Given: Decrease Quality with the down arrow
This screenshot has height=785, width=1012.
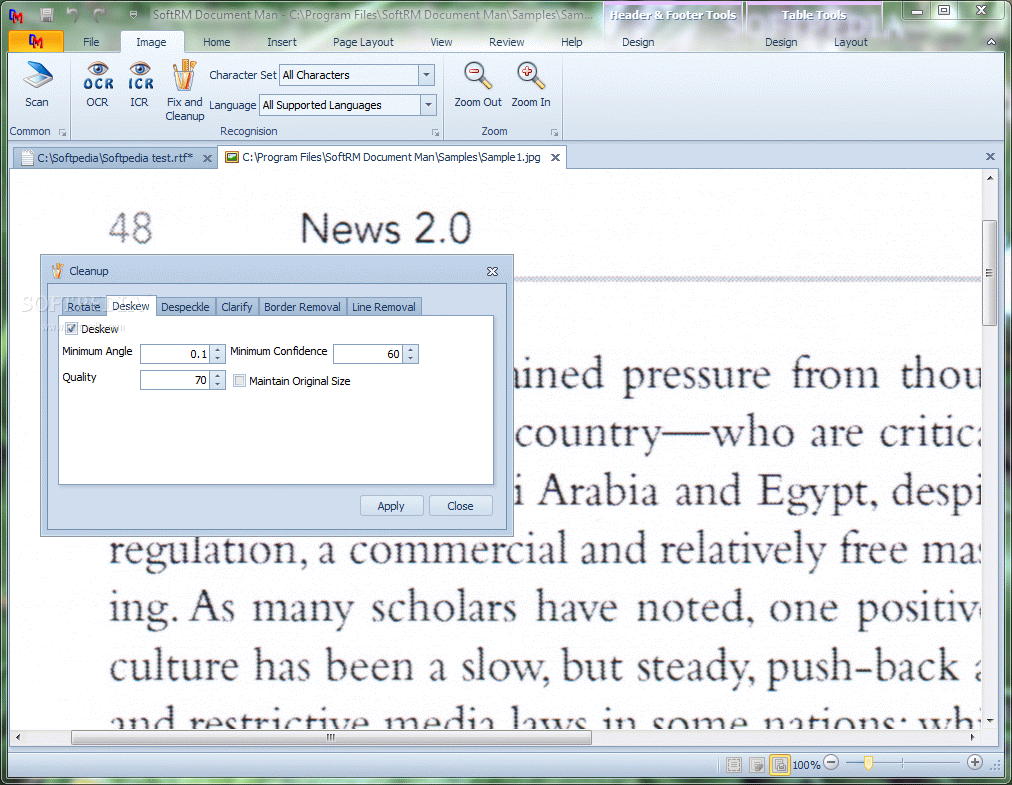Looking at the screenshot, I should (x=218, y=385).
